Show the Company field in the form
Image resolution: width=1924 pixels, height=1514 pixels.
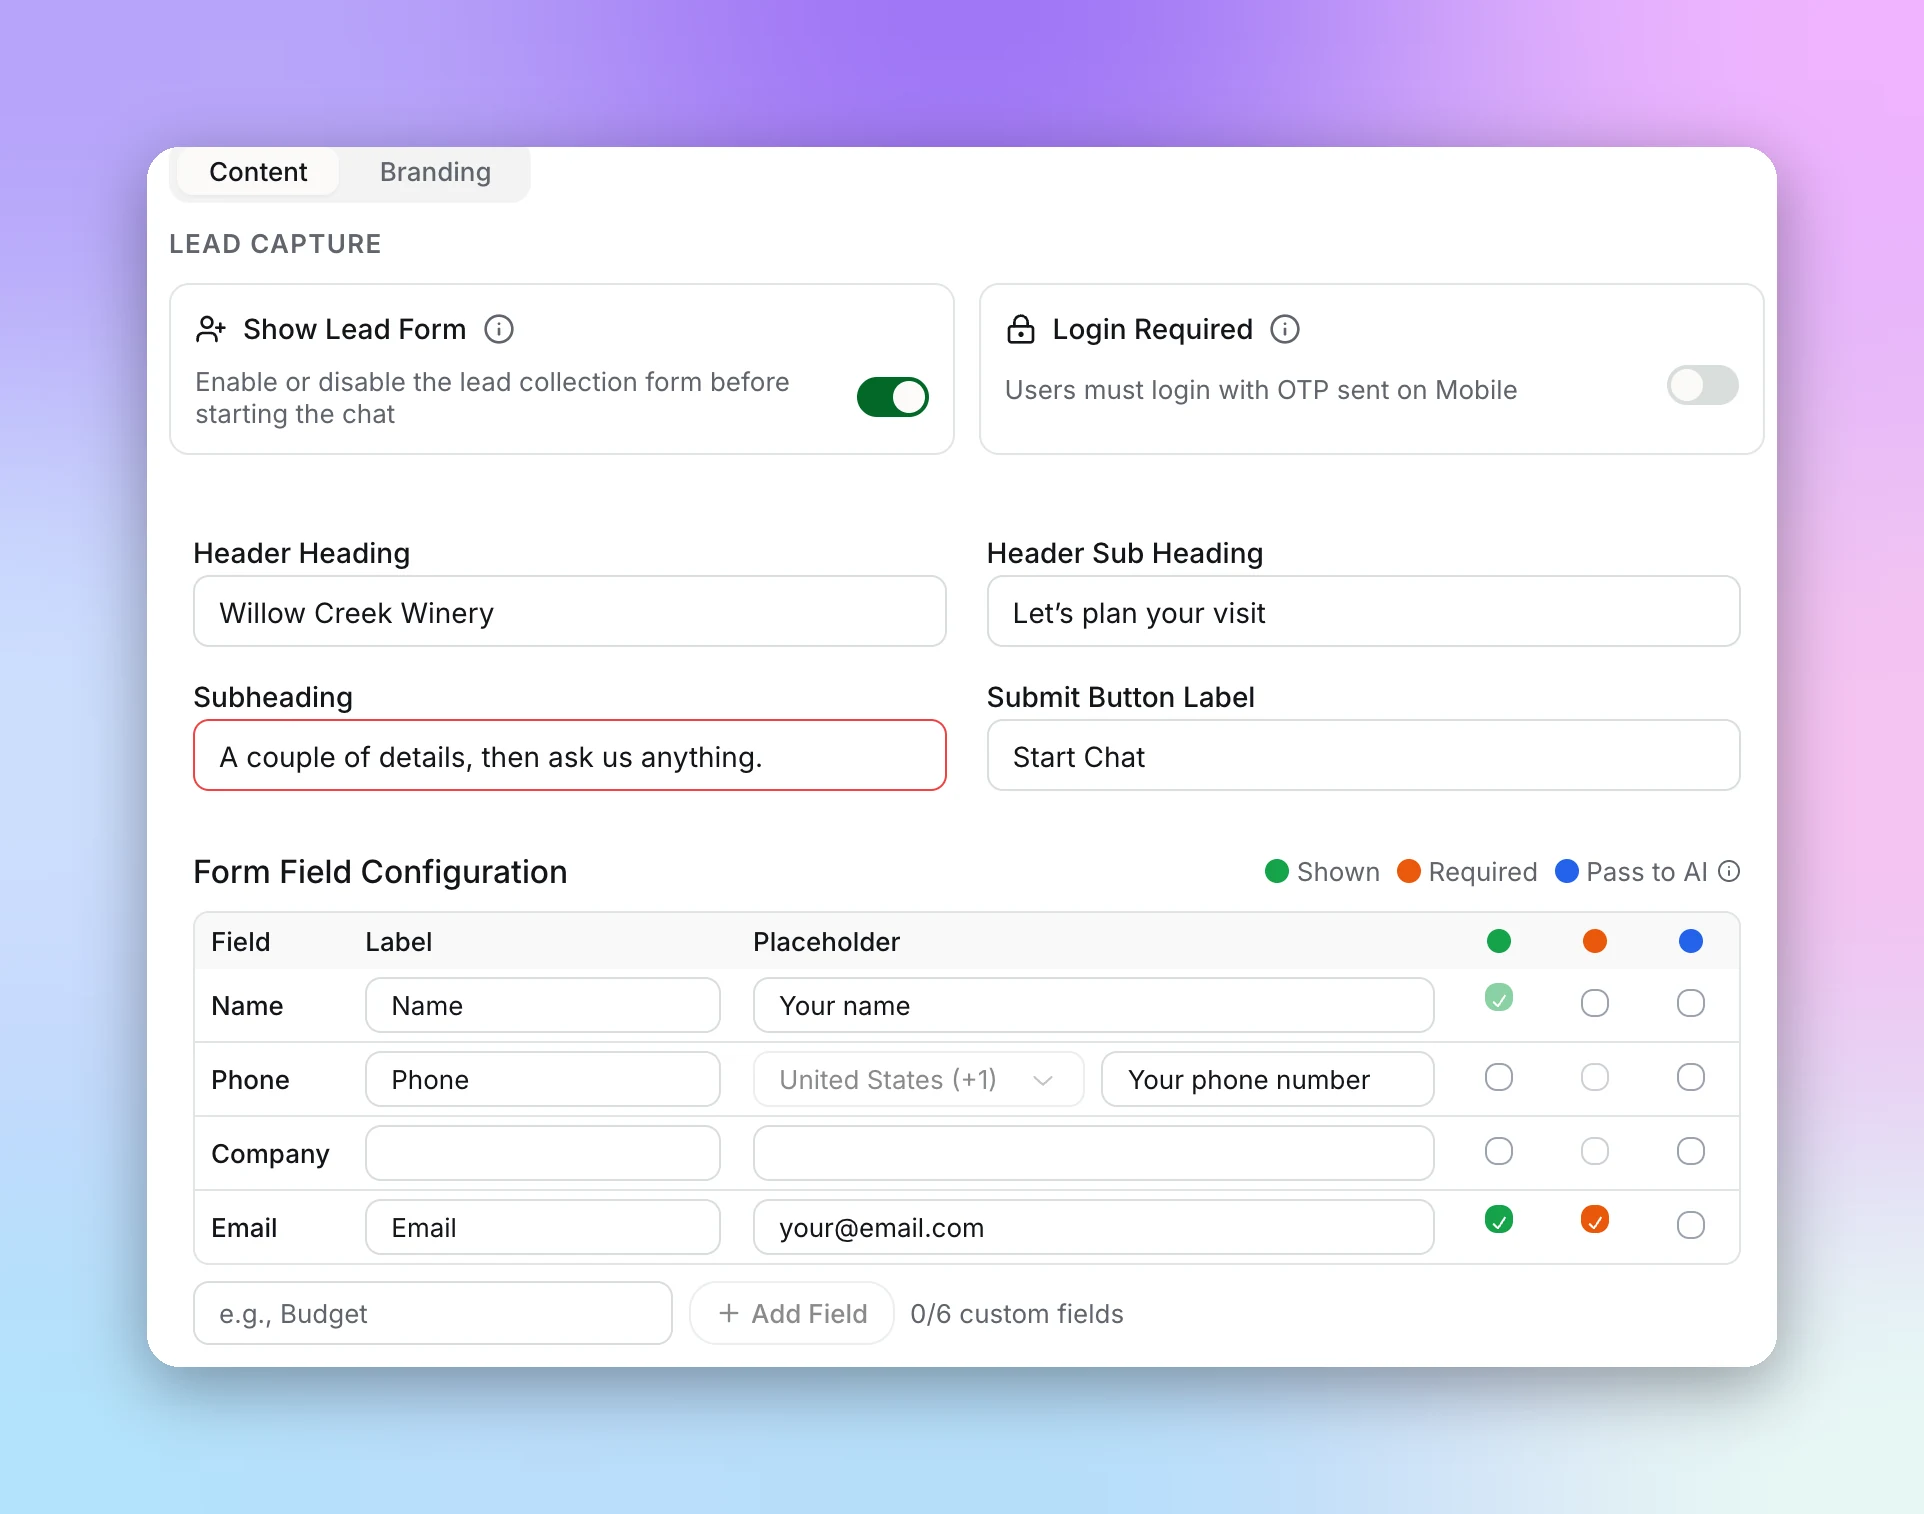click(x=1499, y=1151)
